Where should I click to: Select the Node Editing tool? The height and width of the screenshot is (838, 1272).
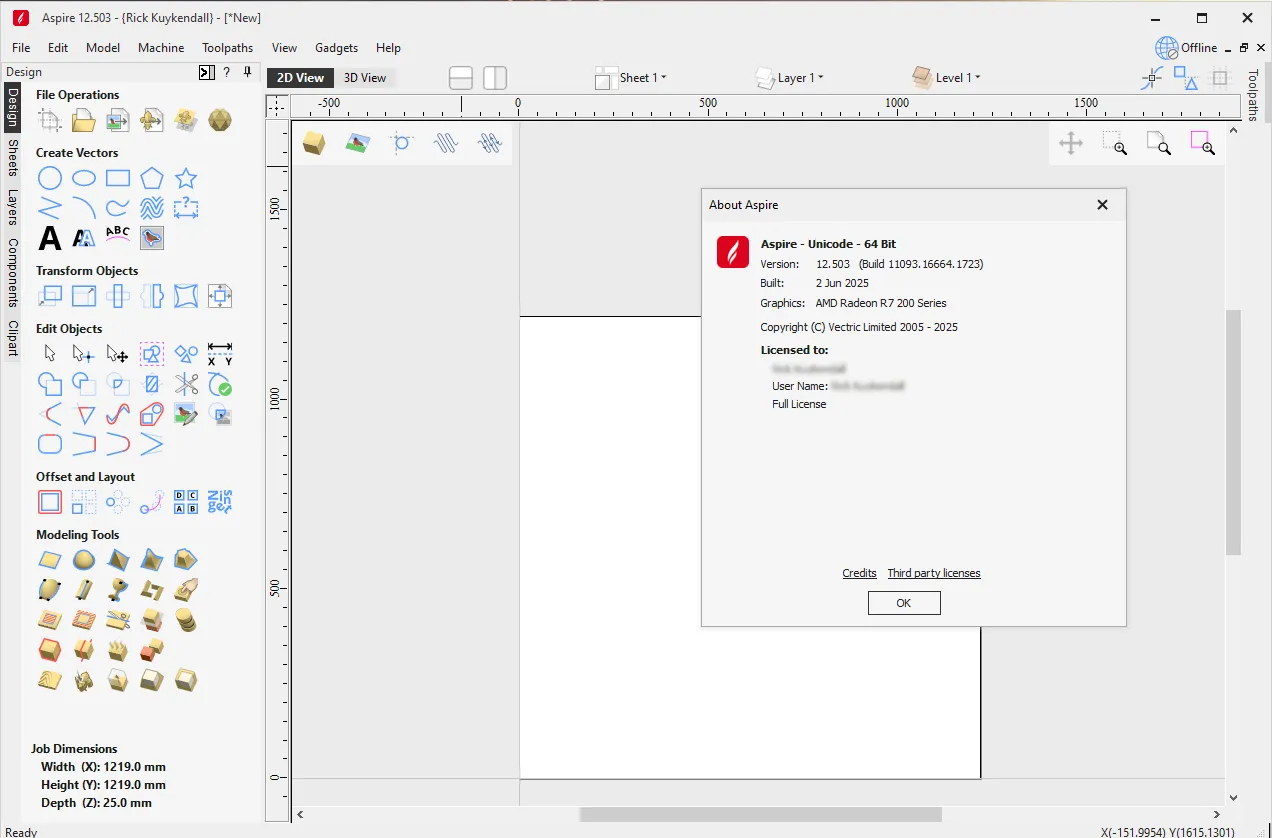pos(84,354)
